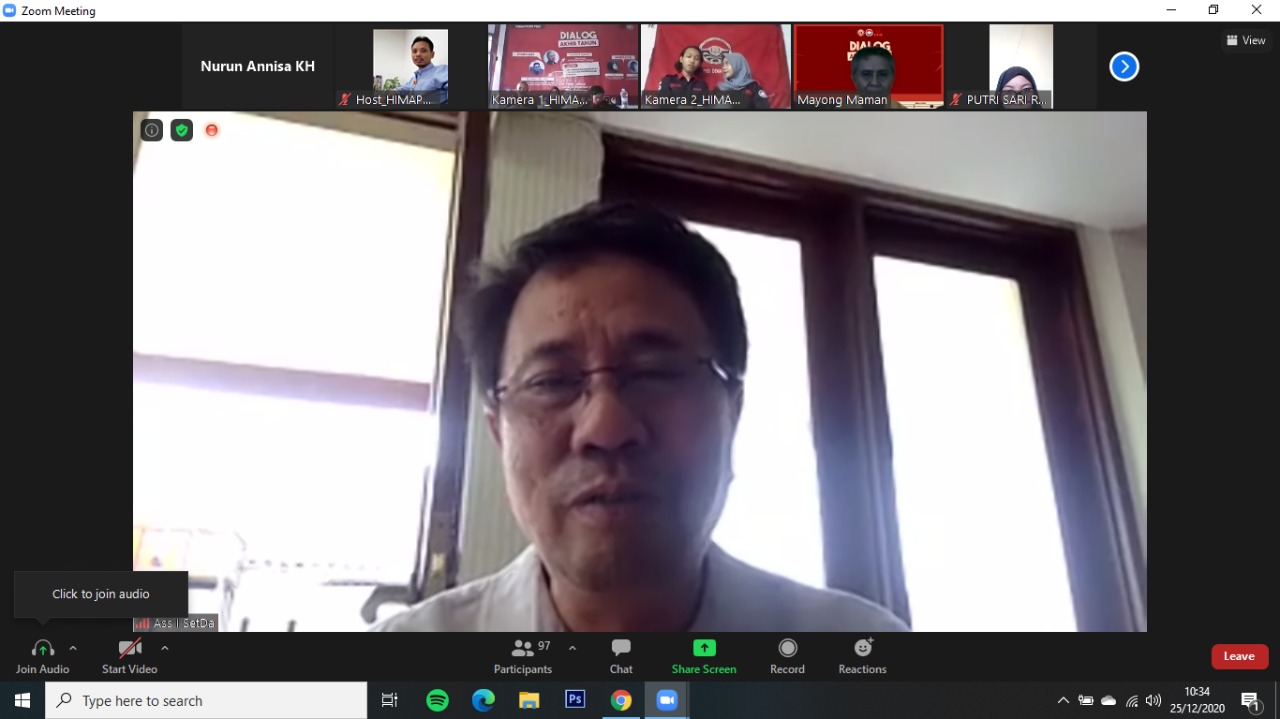Screen dimensions: 1280x719
Task: Click the red recording indicator icon
Action: coord(212,130)
